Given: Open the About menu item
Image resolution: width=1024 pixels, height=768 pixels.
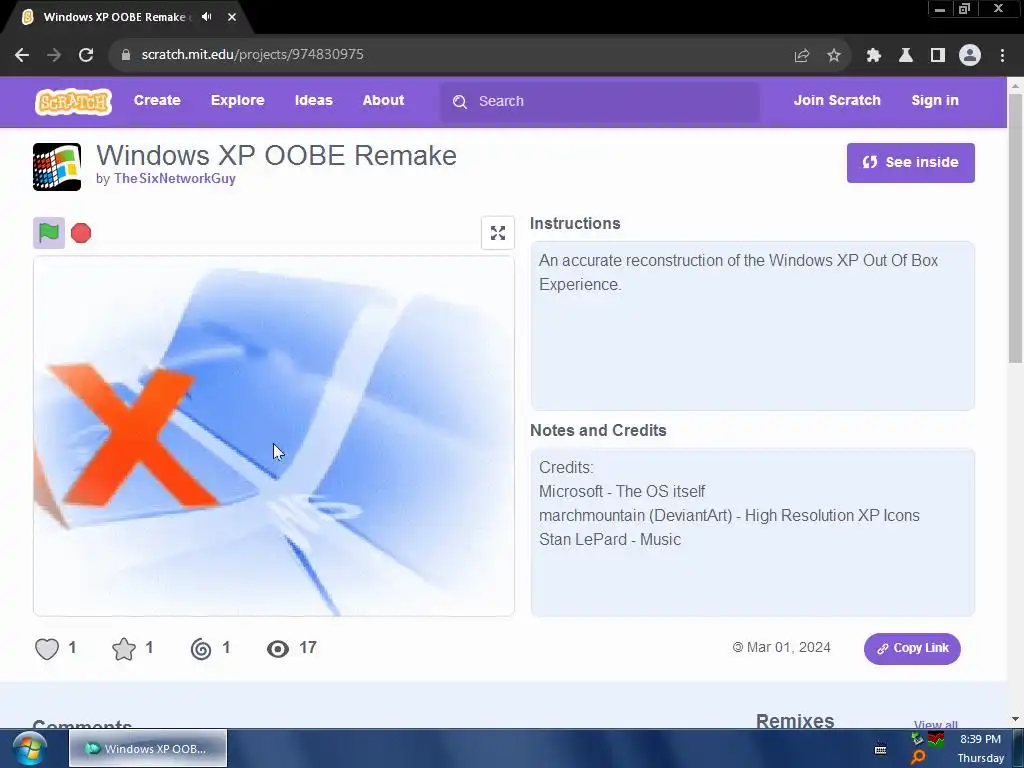Looking at the screenshot, I should click(x=383, y=101).
